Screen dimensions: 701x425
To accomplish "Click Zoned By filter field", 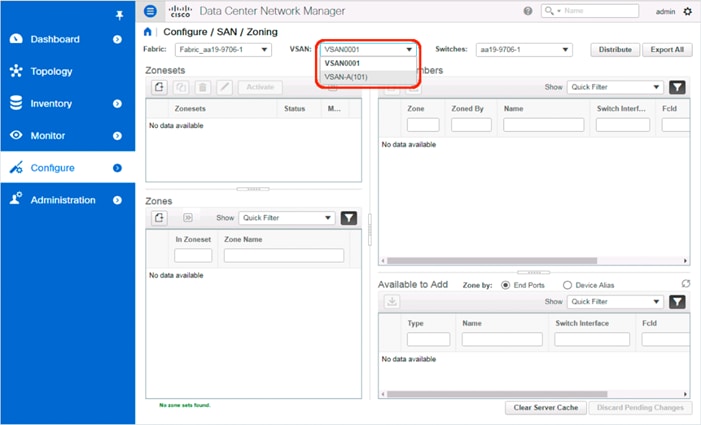I will 471,125.
